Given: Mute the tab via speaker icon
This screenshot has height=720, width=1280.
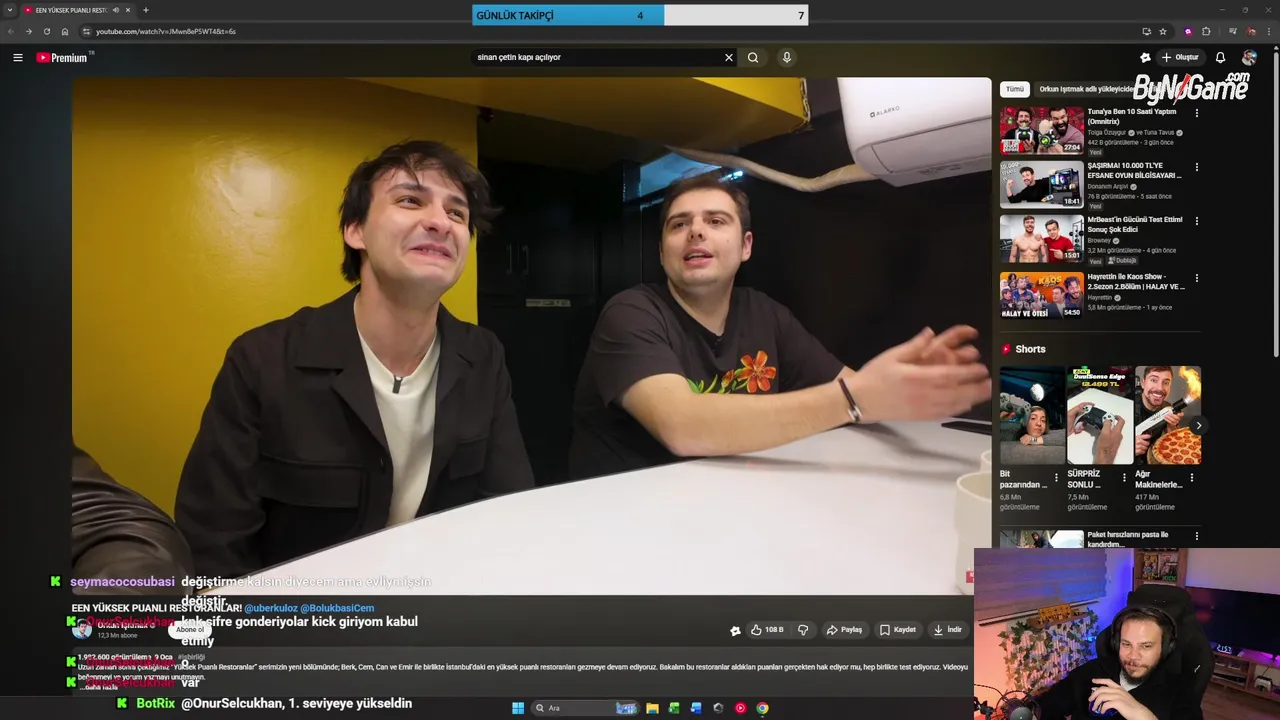Looking at the screenshot, I should (x=116, y=10).
